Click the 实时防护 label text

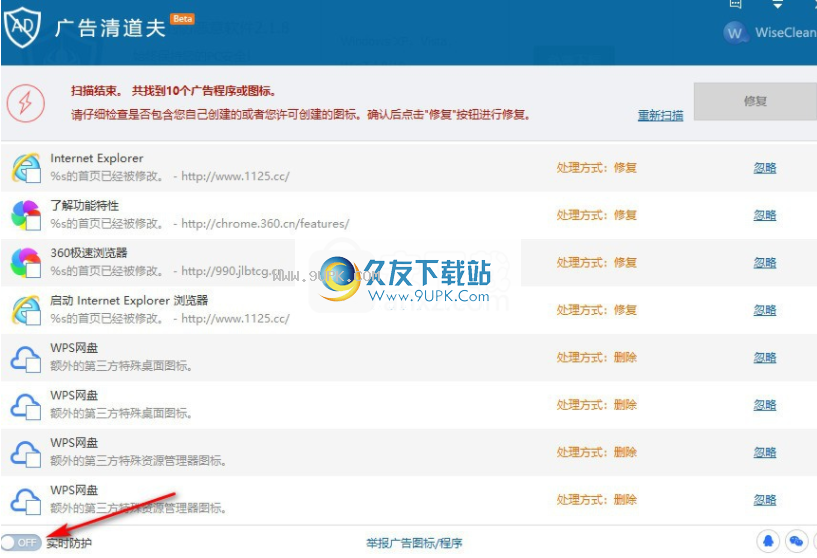(x=69, y=543)
